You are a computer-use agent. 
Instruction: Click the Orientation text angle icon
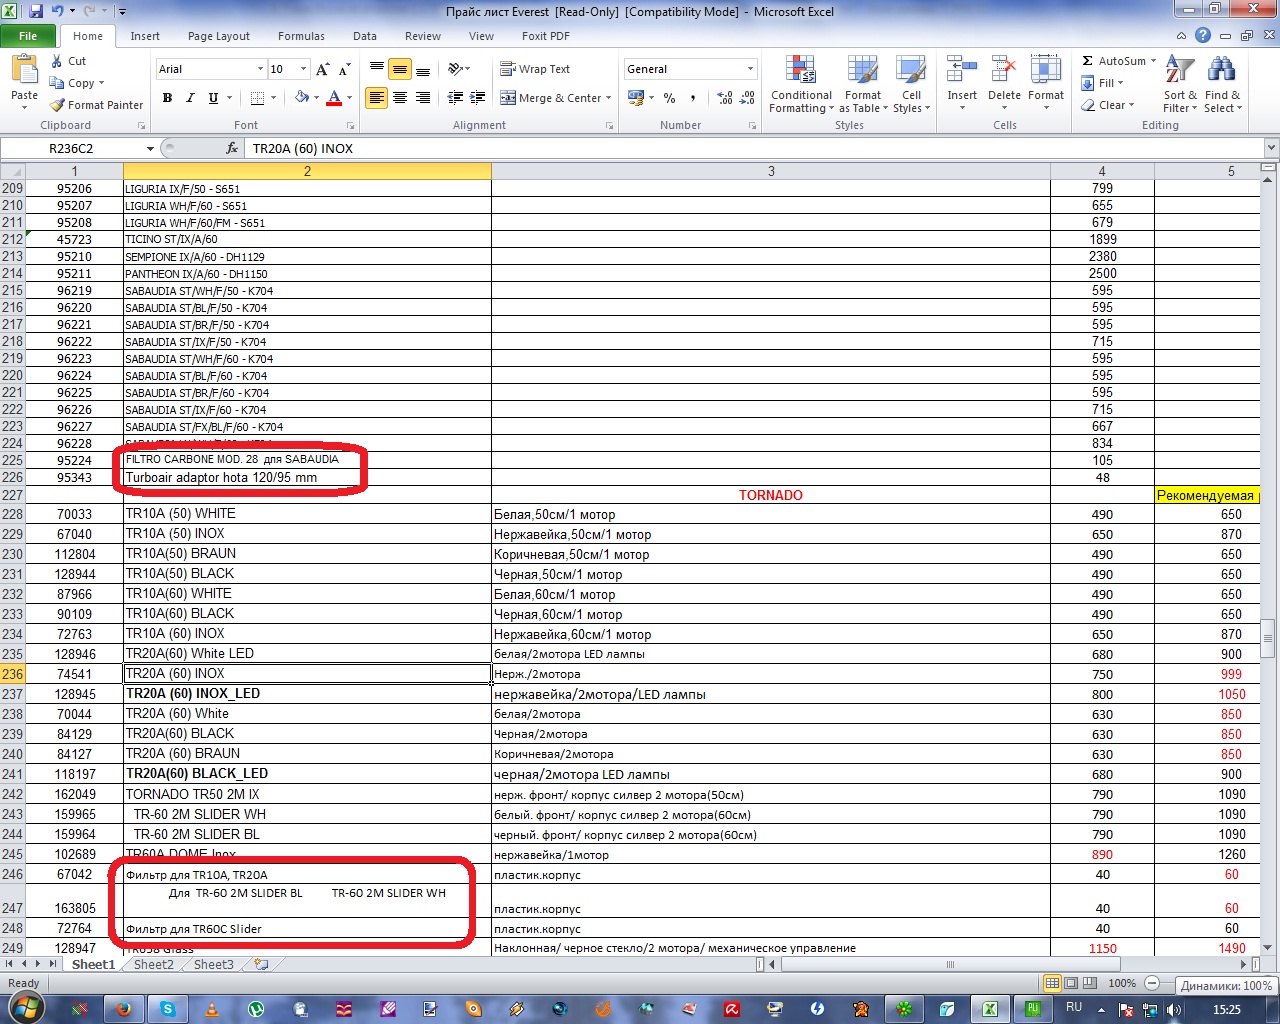click(x=456, y=69)
